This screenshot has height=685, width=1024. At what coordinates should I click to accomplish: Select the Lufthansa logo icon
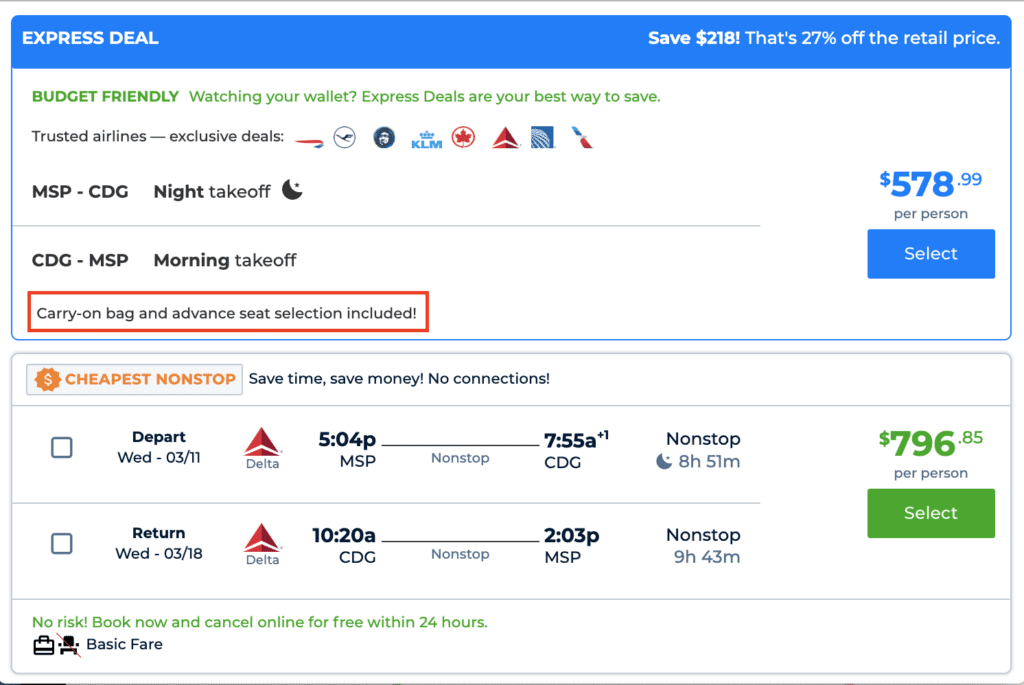click(345, 136)
